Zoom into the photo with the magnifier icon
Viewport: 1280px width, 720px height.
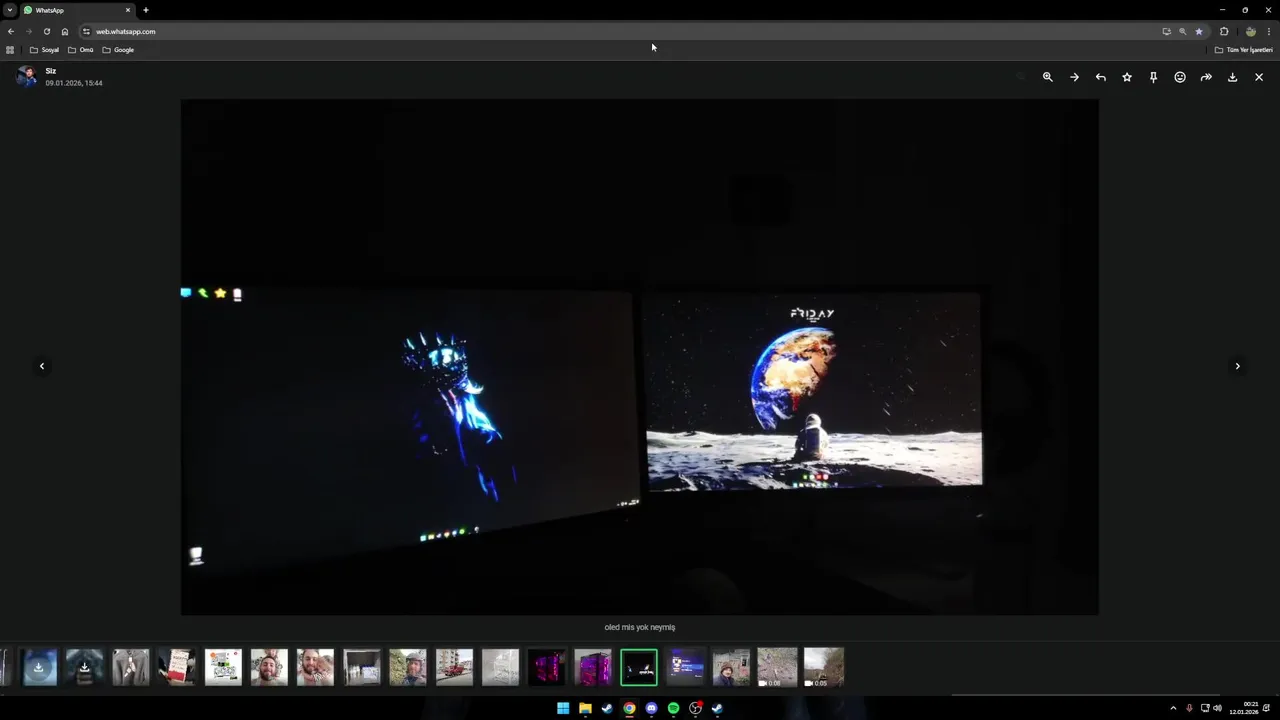(x=1048, y=77)
